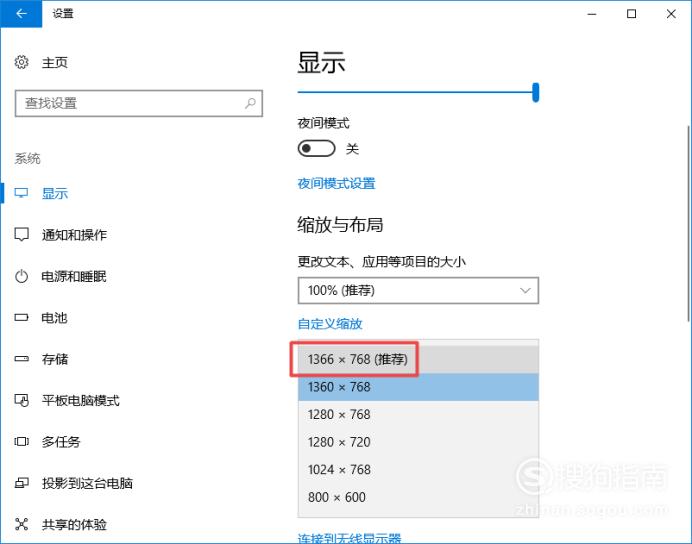Click the middle of brightness slider track
The height and width of the screenshot is (544, 692).
point(415,92)
